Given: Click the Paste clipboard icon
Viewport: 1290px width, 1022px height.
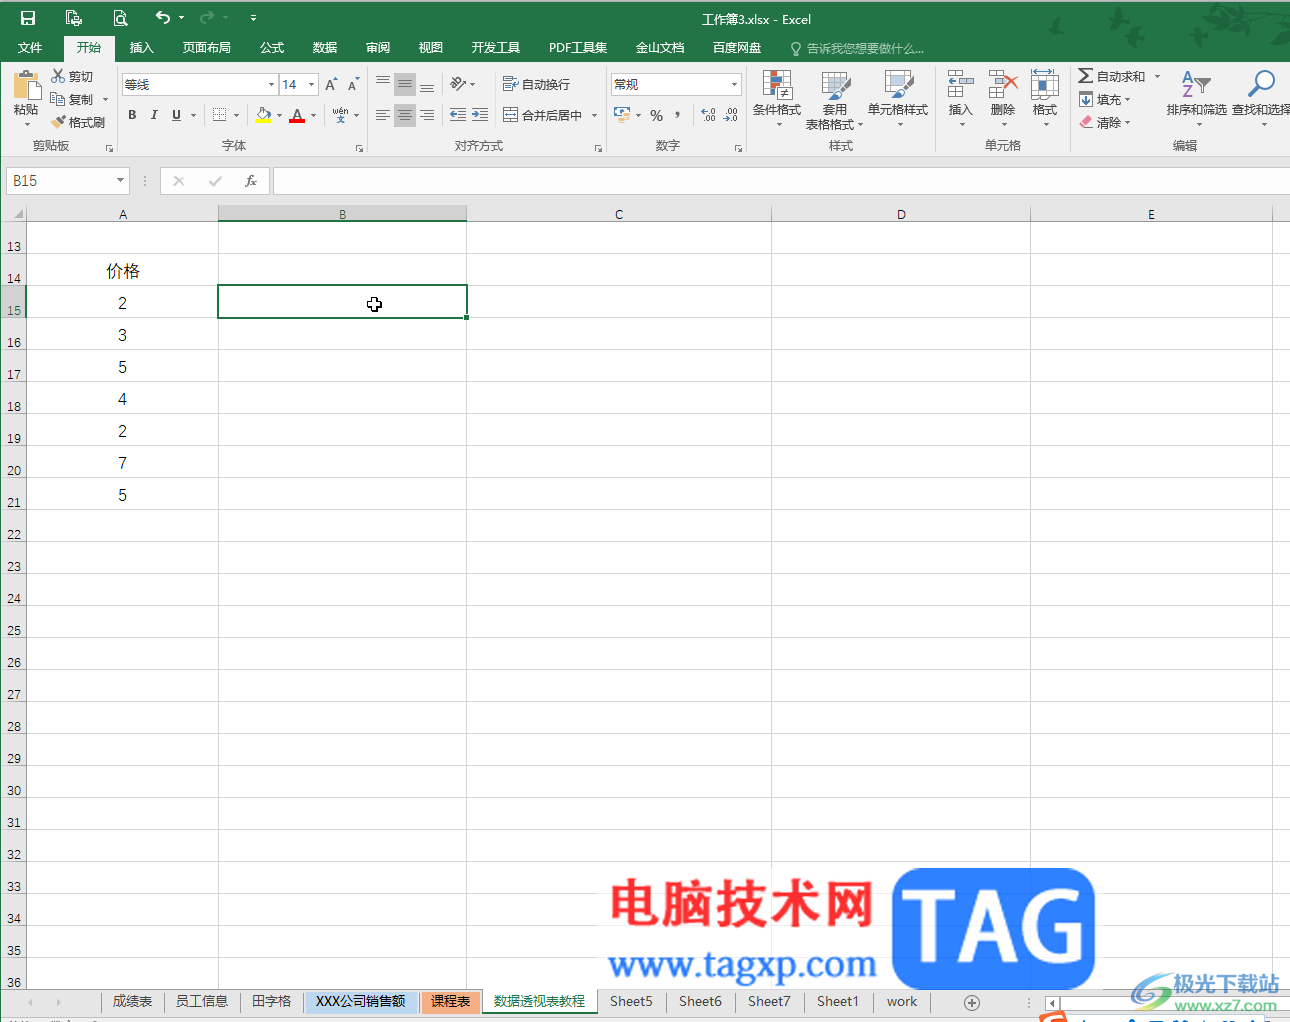Looking at the screenshot, I should click(26, 86).
